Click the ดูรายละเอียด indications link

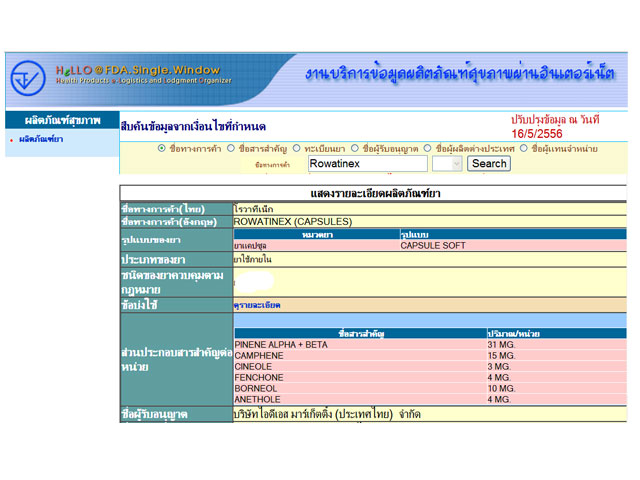click(x=257, y=305)
